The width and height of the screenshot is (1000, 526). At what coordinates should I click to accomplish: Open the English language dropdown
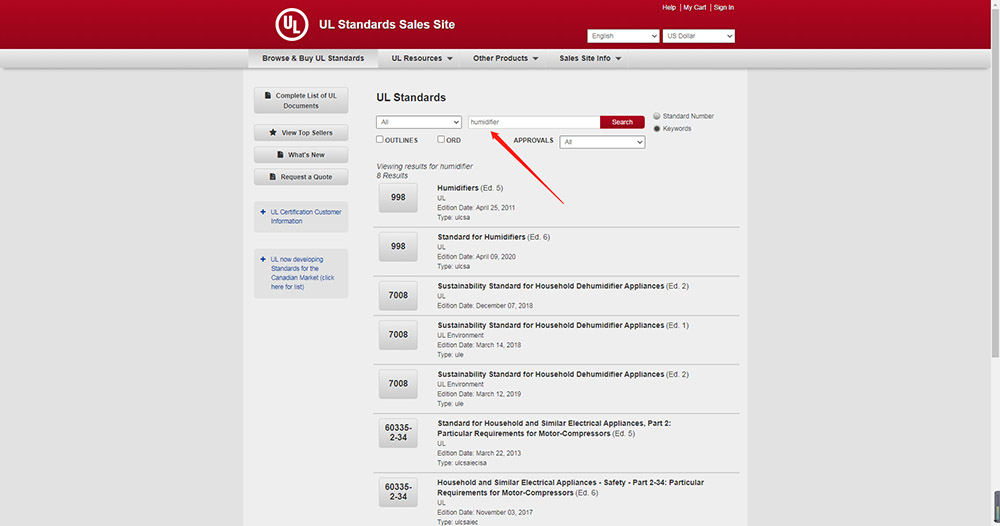pos(623,36)
